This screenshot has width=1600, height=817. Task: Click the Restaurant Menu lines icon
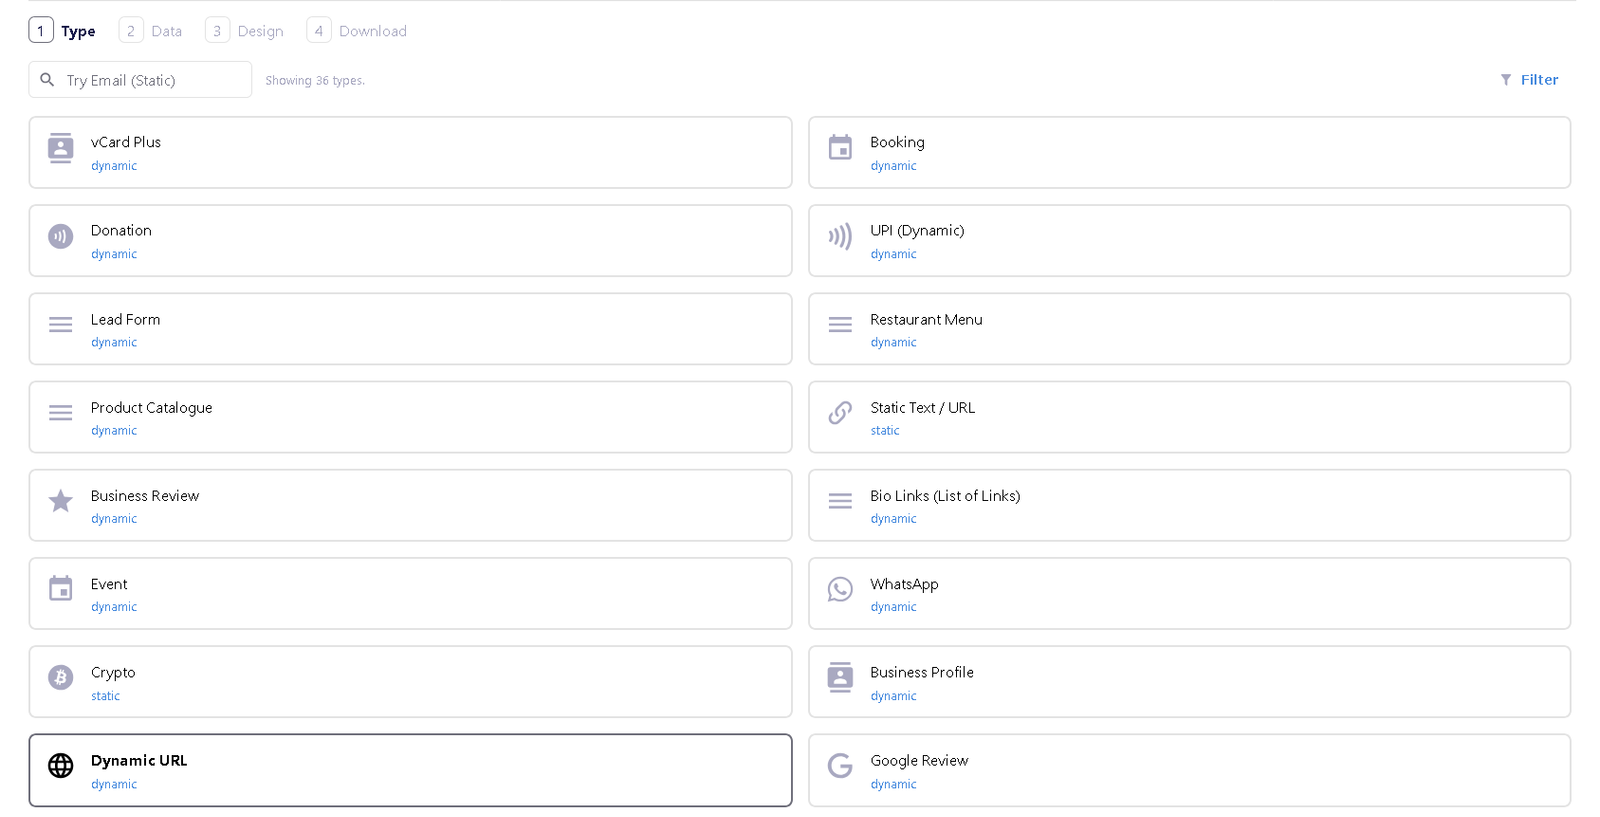pyautogui.click(x=840, y=325)
